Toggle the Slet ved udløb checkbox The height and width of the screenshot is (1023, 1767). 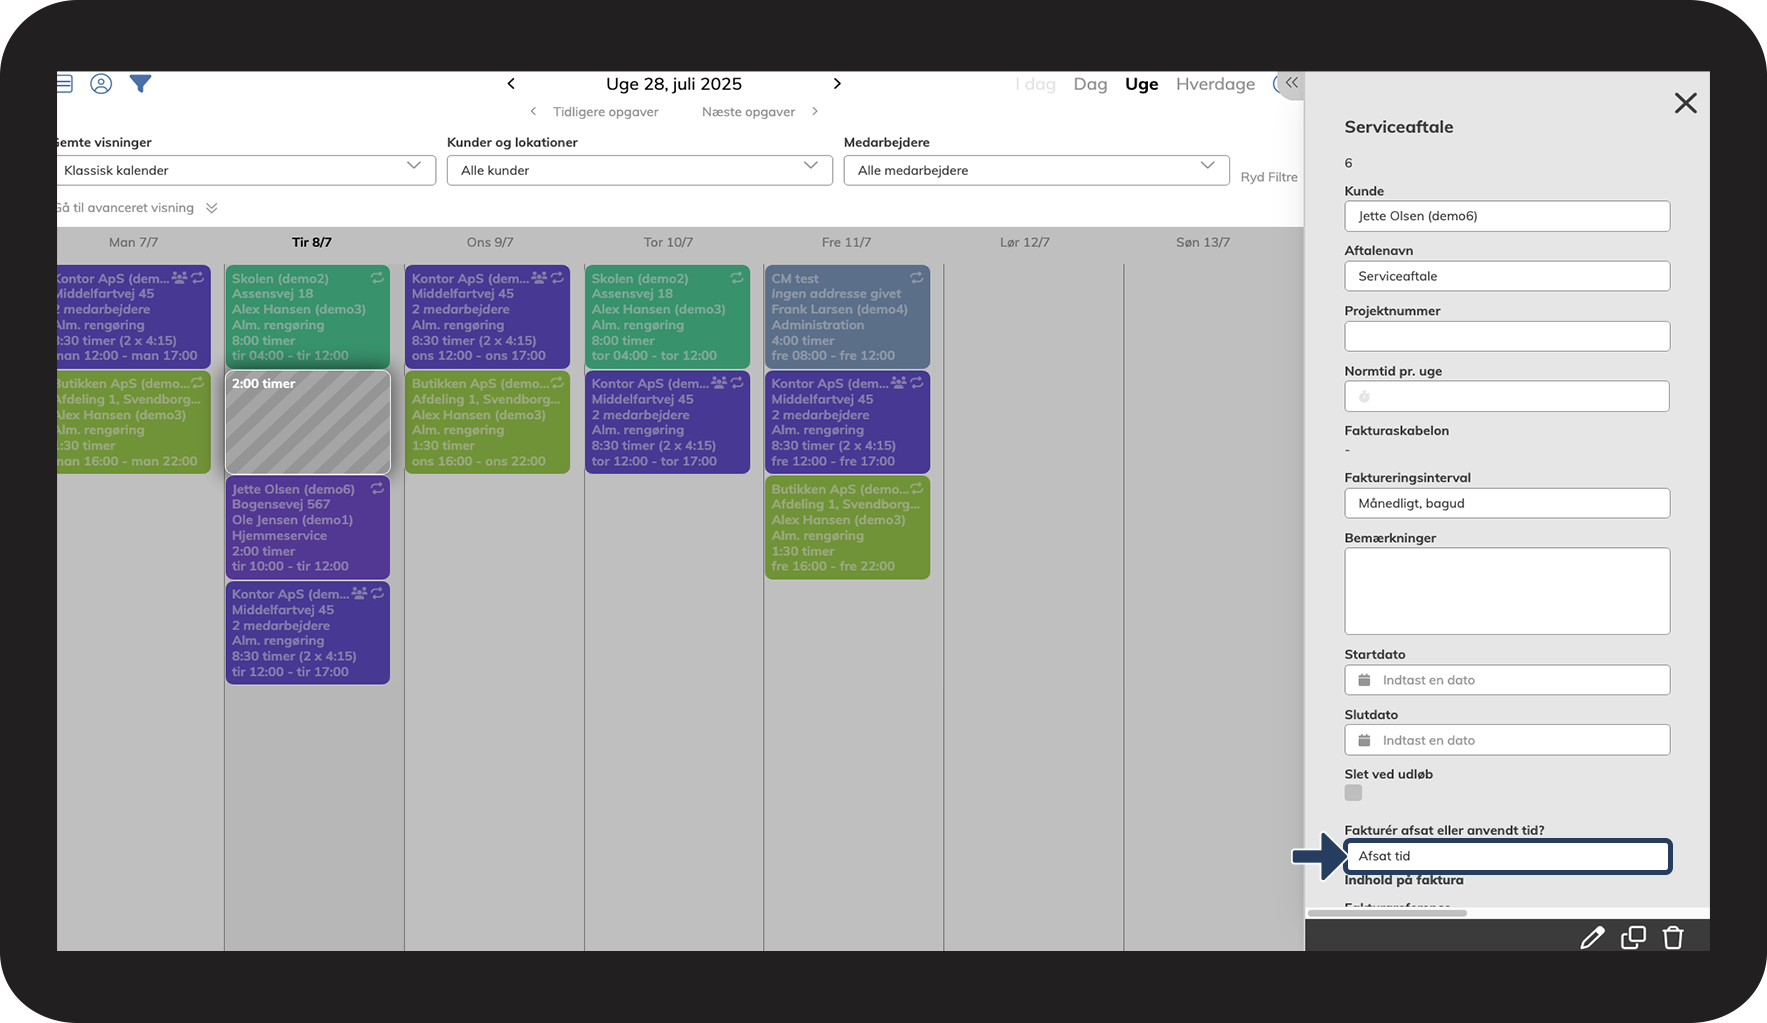click(x=1353, y=793)
